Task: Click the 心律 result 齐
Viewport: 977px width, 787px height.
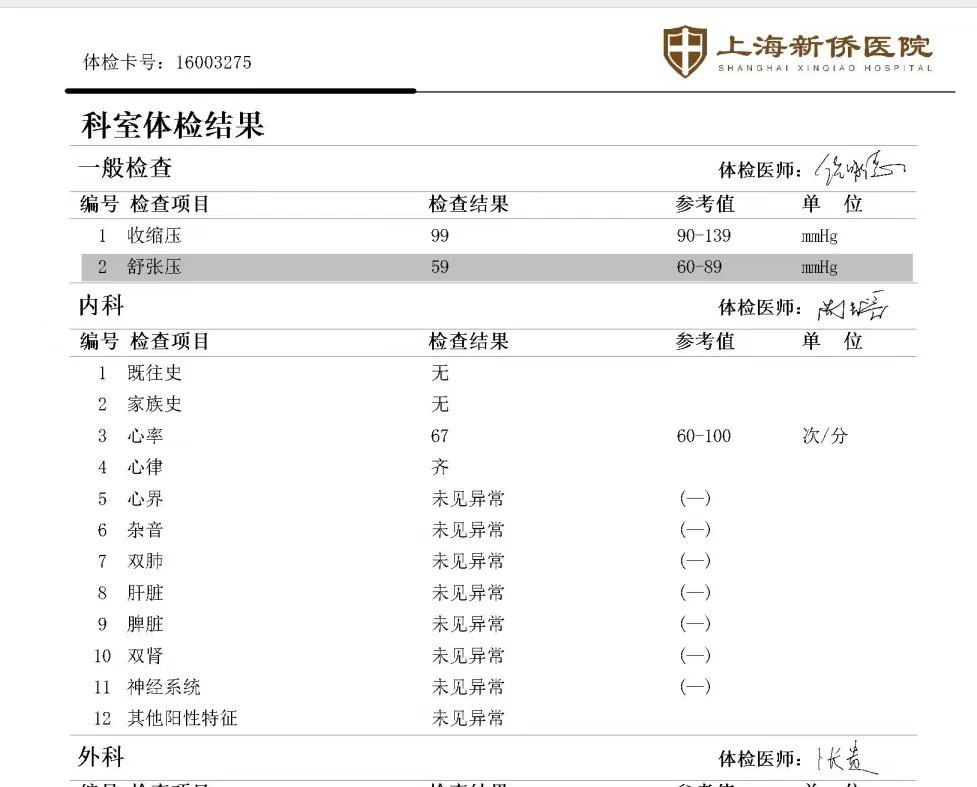Action: coord(440,467)
